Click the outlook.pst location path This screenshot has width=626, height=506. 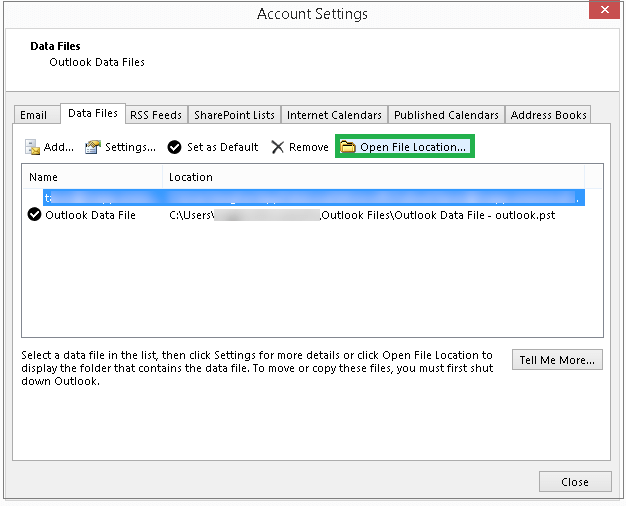[362, 215]
